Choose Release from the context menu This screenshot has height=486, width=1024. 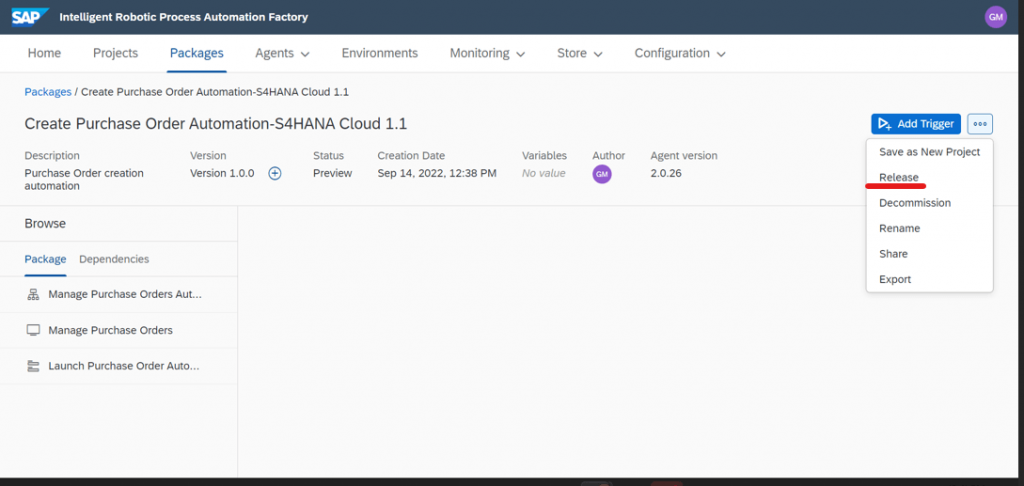899,177
